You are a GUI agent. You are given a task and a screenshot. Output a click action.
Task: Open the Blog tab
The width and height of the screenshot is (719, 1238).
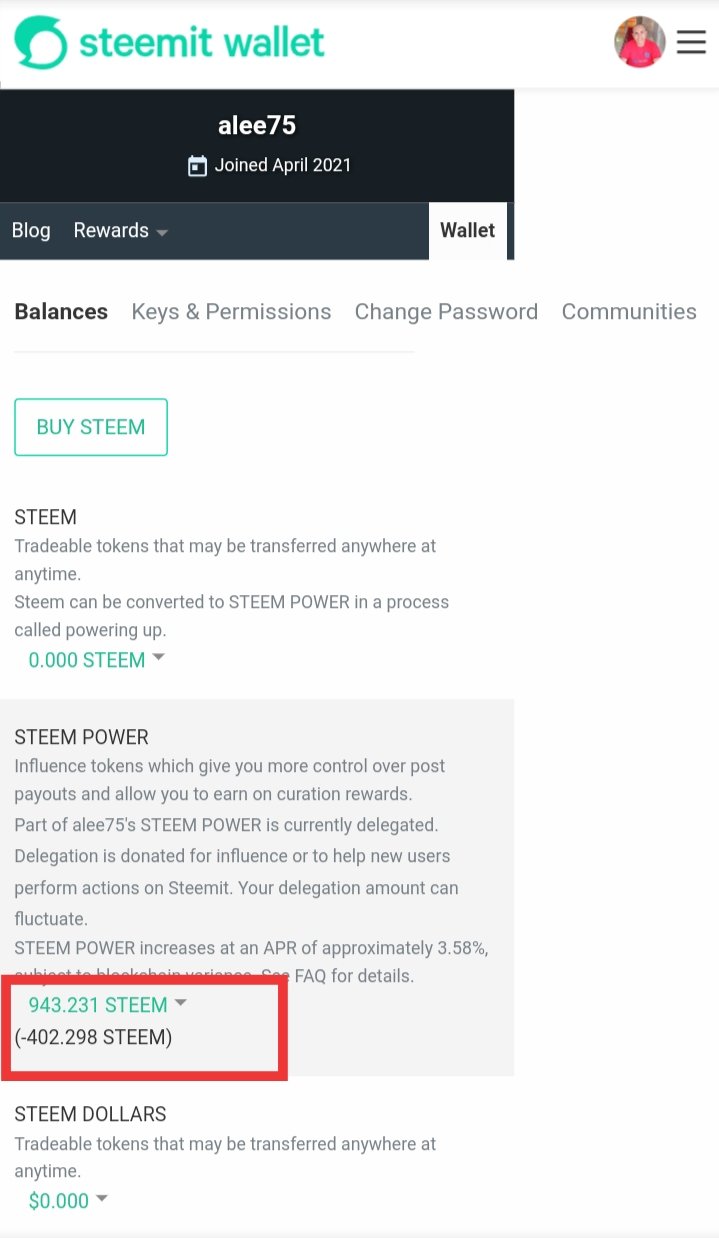coord(31,231)
